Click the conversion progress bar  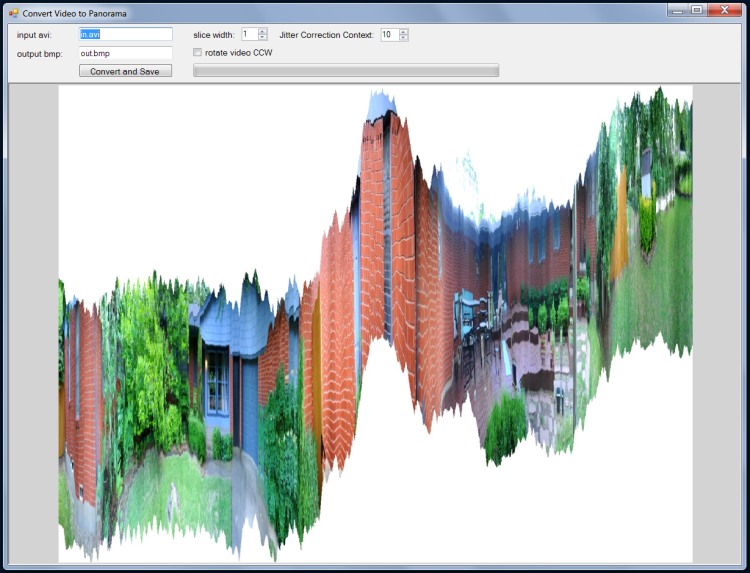tap(345, 71)
